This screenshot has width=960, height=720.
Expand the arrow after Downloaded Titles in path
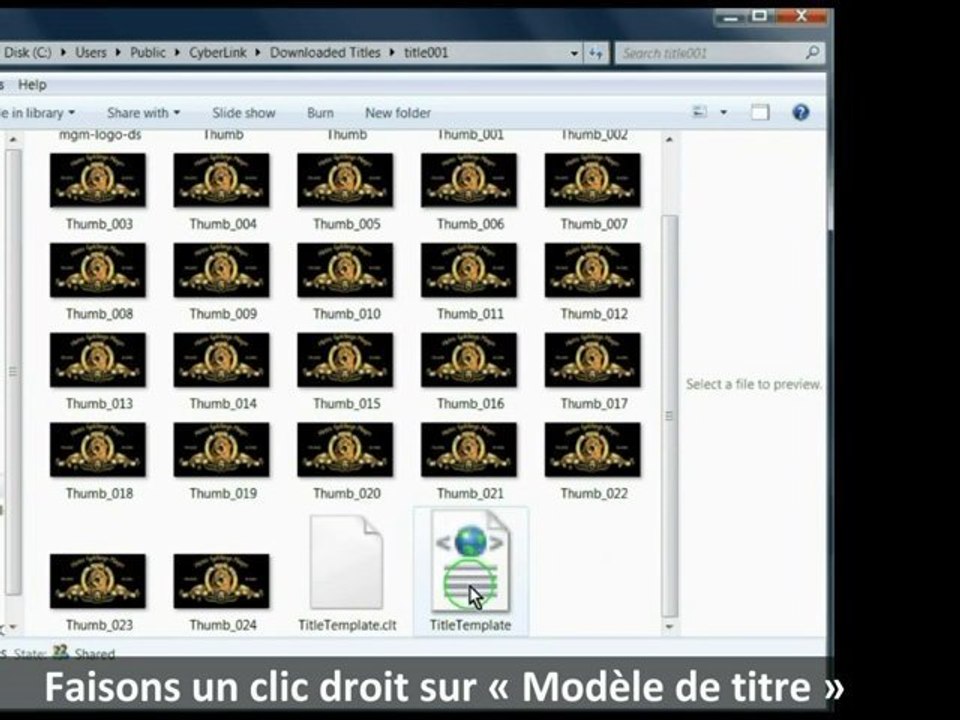tap(392, 53)
